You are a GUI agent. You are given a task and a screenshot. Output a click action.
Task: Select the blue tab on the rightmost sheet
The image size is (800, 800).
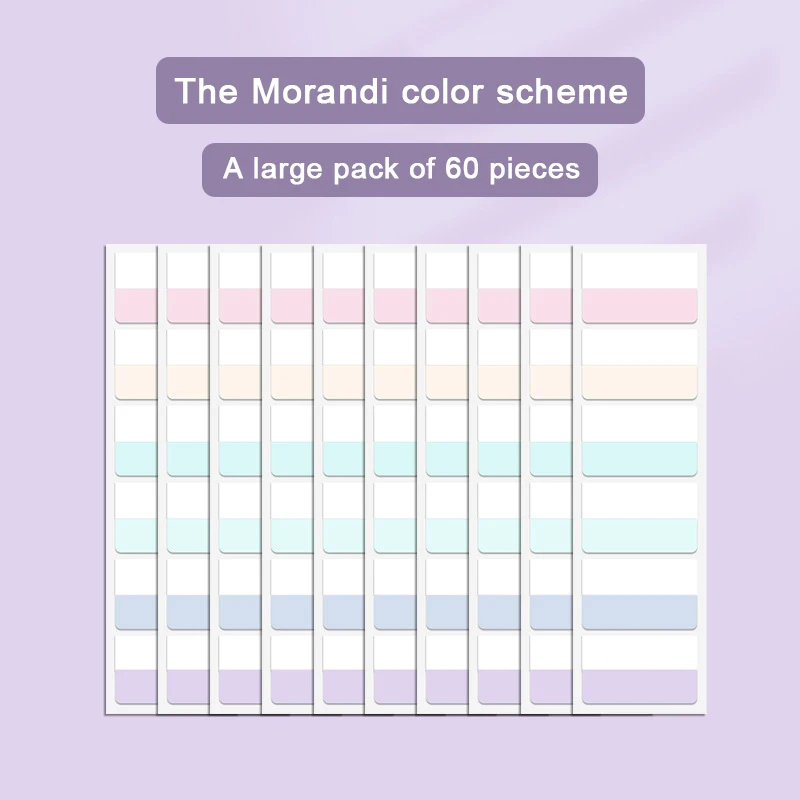click(x=639, y=611)
